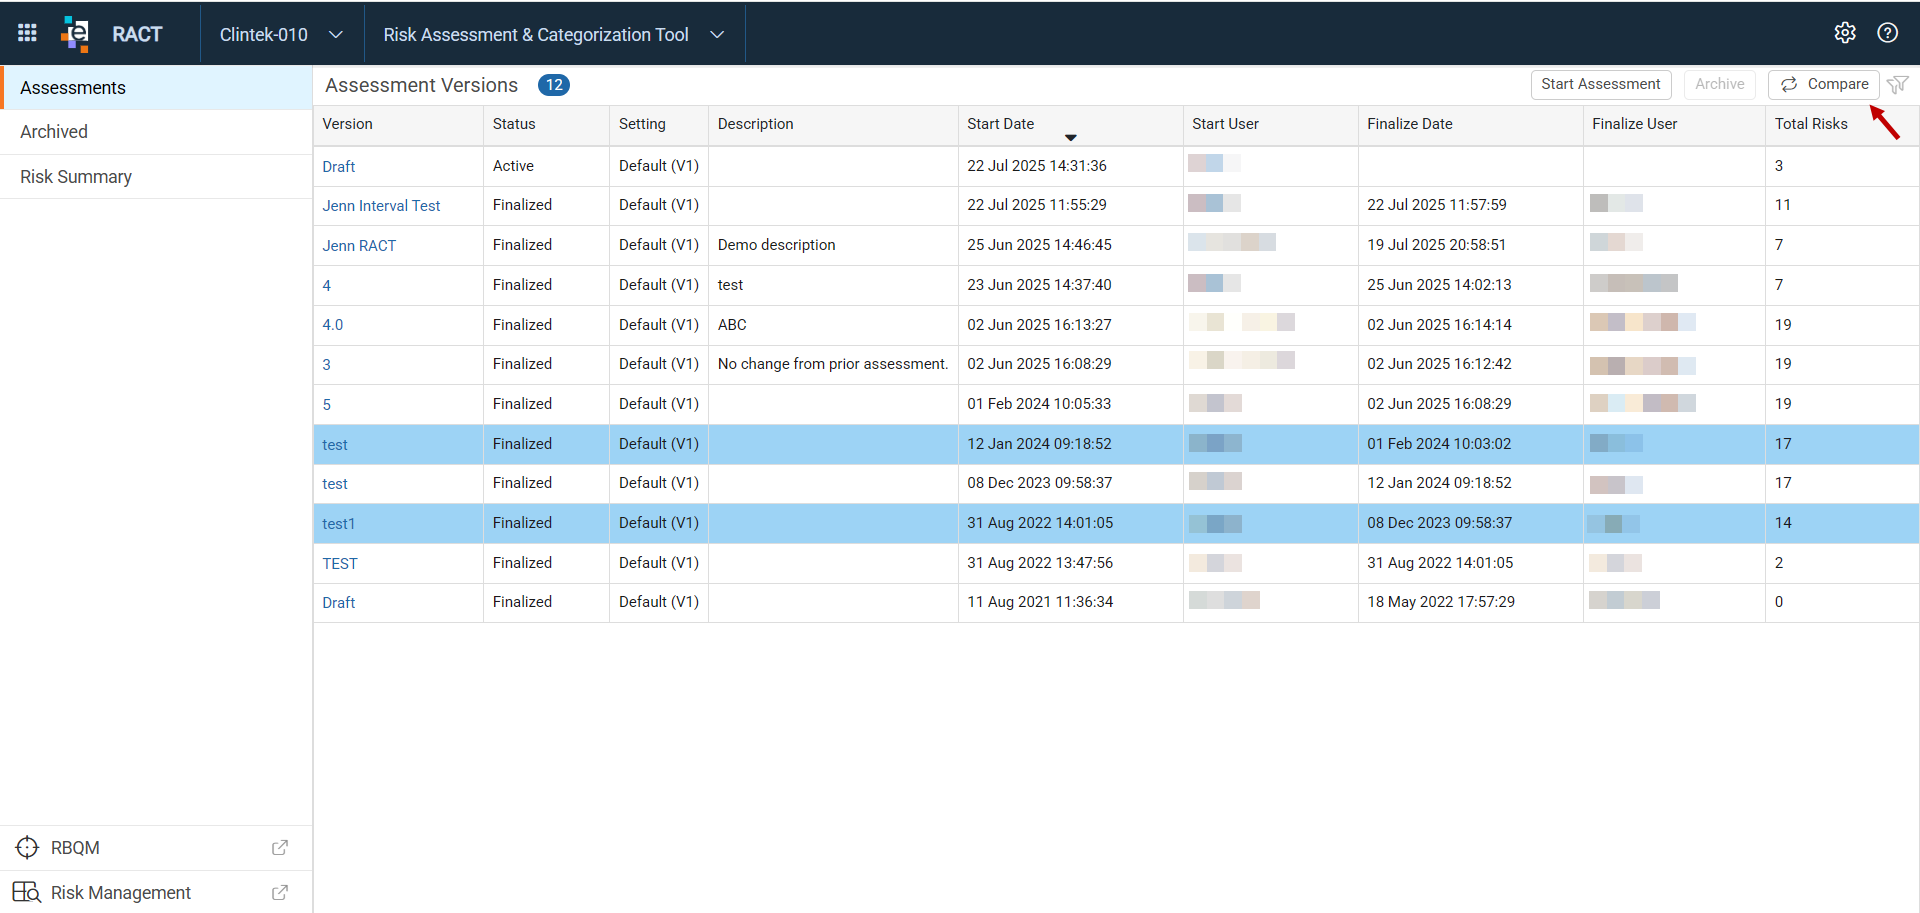Open the finalized Draft version from 2021
Viewport: 1920px width, 913px height.
339,603
